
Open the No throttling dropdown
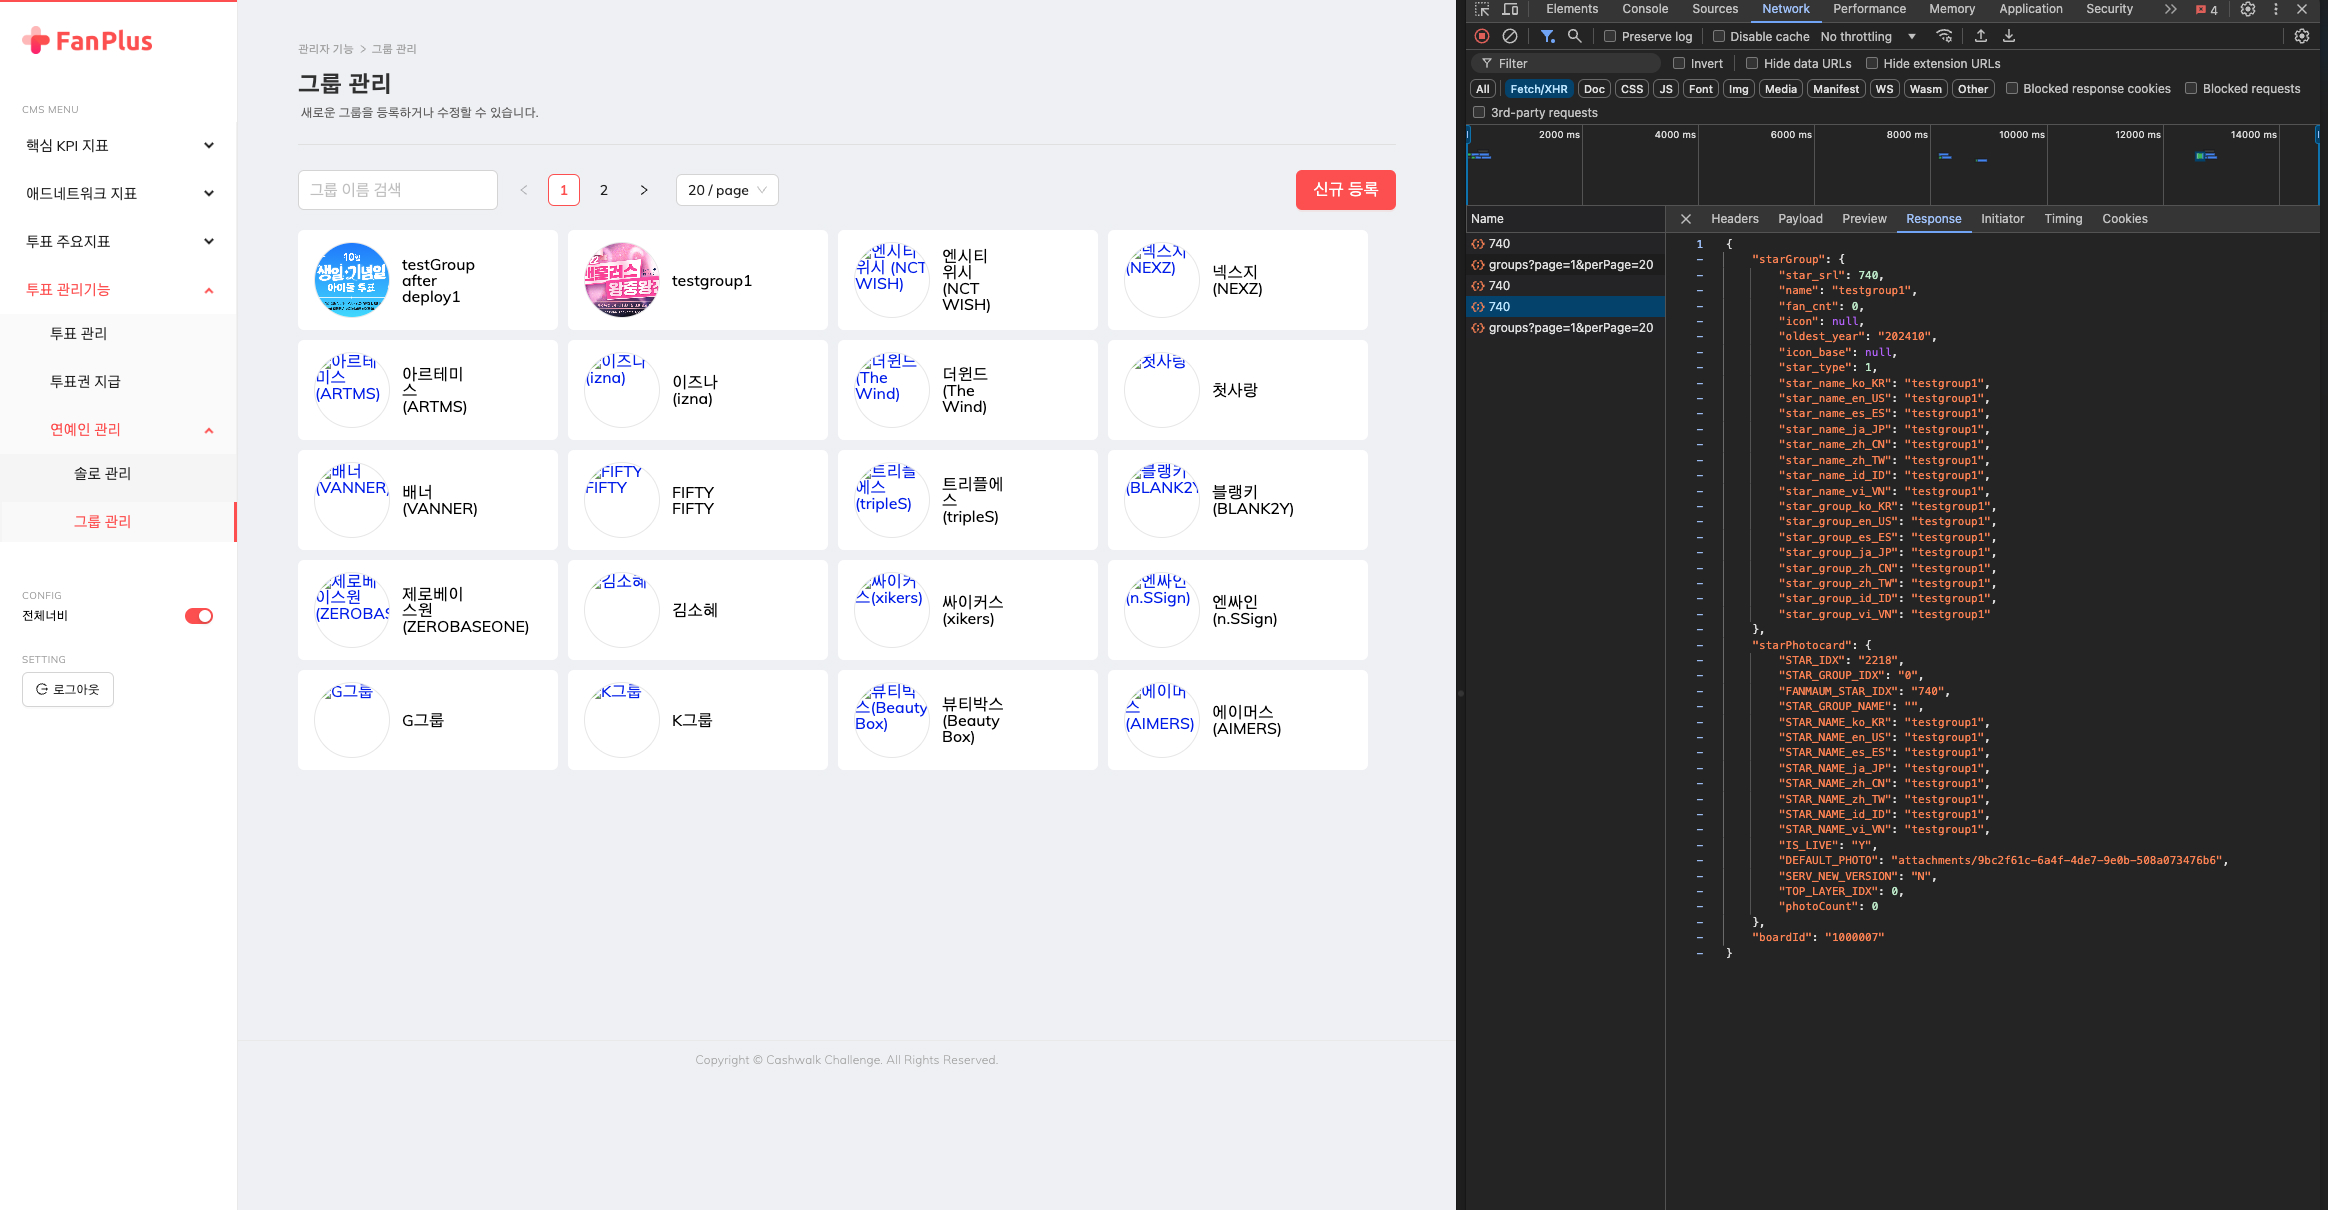click(x=1868, y=36)
